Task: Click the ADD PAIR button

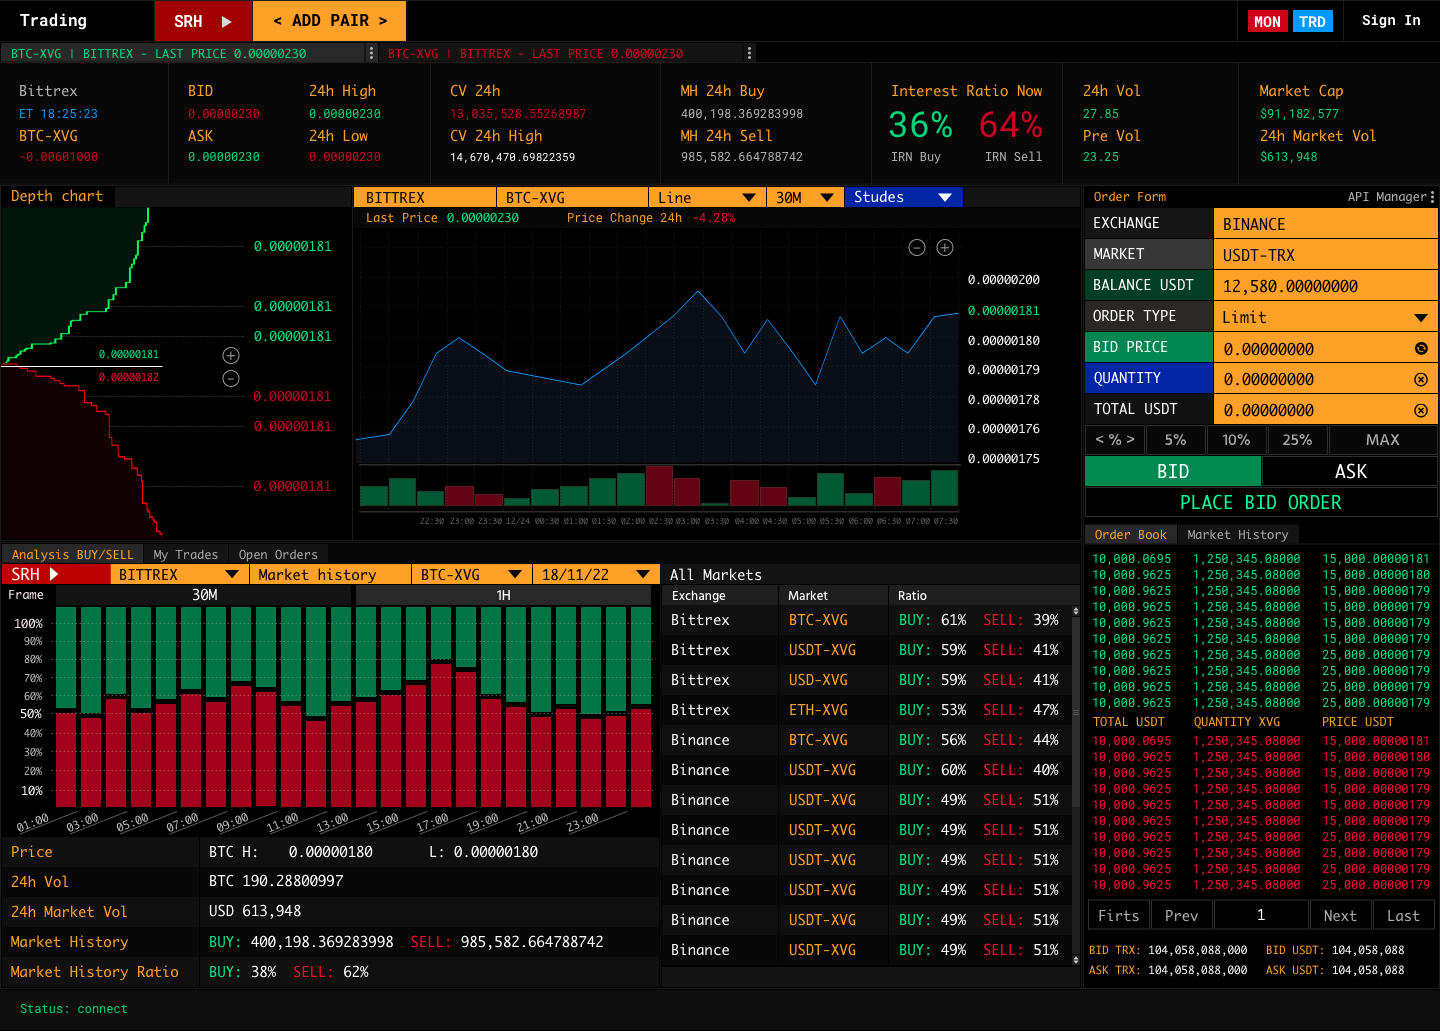Action: 329,21
